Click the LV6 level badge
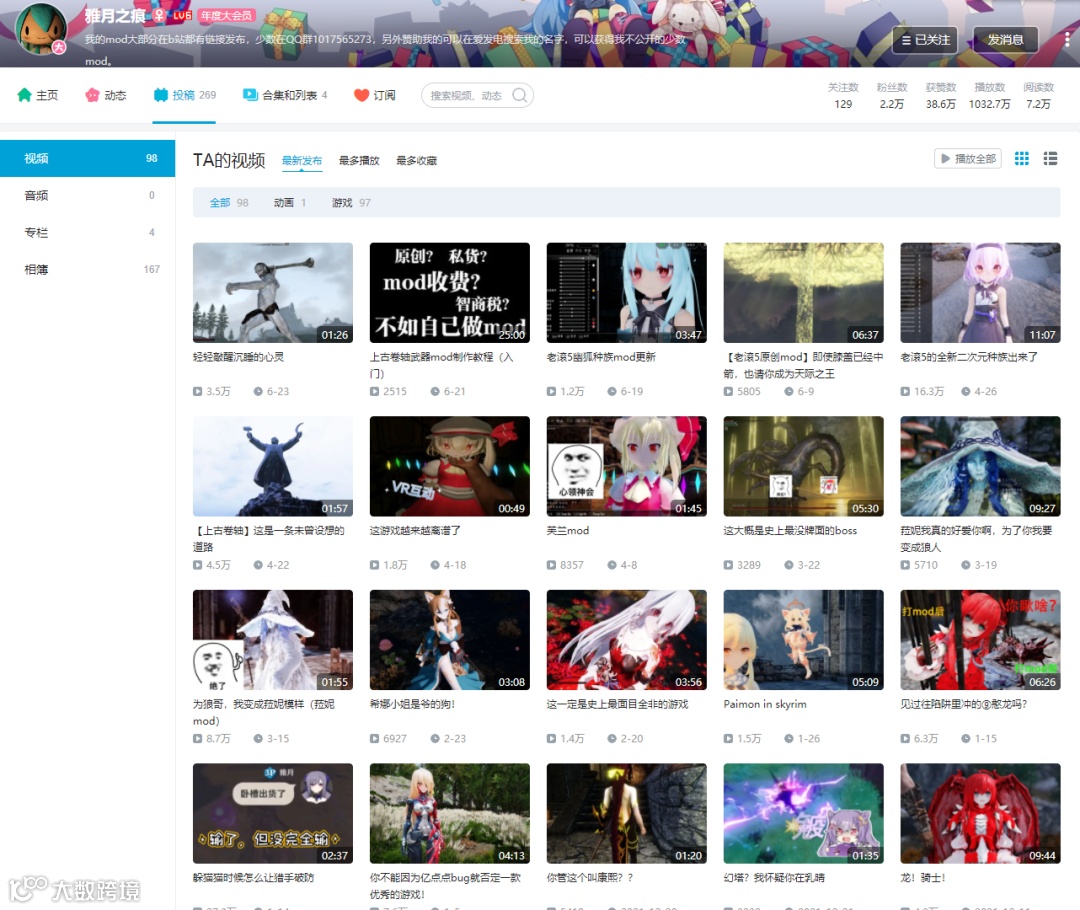This screenshot has height=910, width=1080. (x=182, y=15)
